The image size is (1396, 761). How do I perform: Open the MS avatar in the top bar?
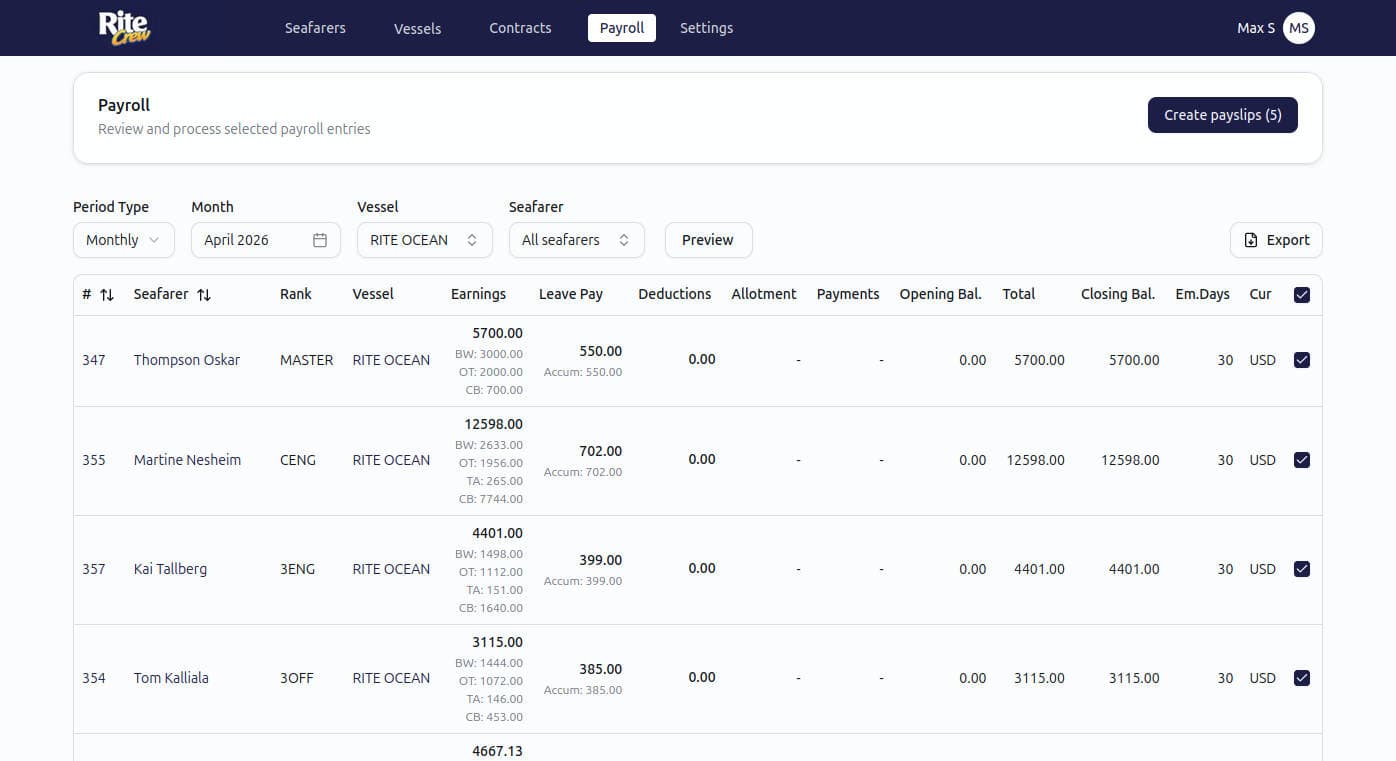[x=1298, y=27]
